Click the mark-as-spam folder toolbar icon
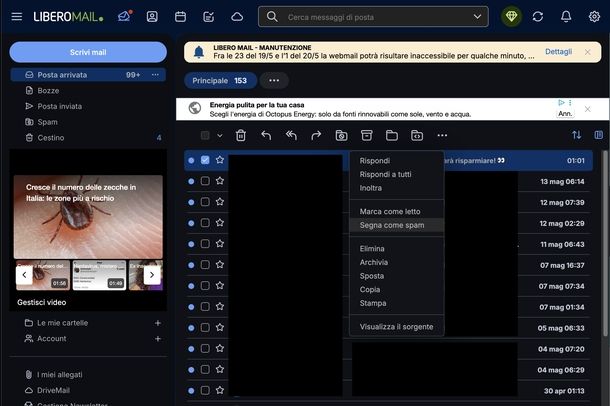Image resolution: width=610 pixels, height=406 pixels. [341, 135]
